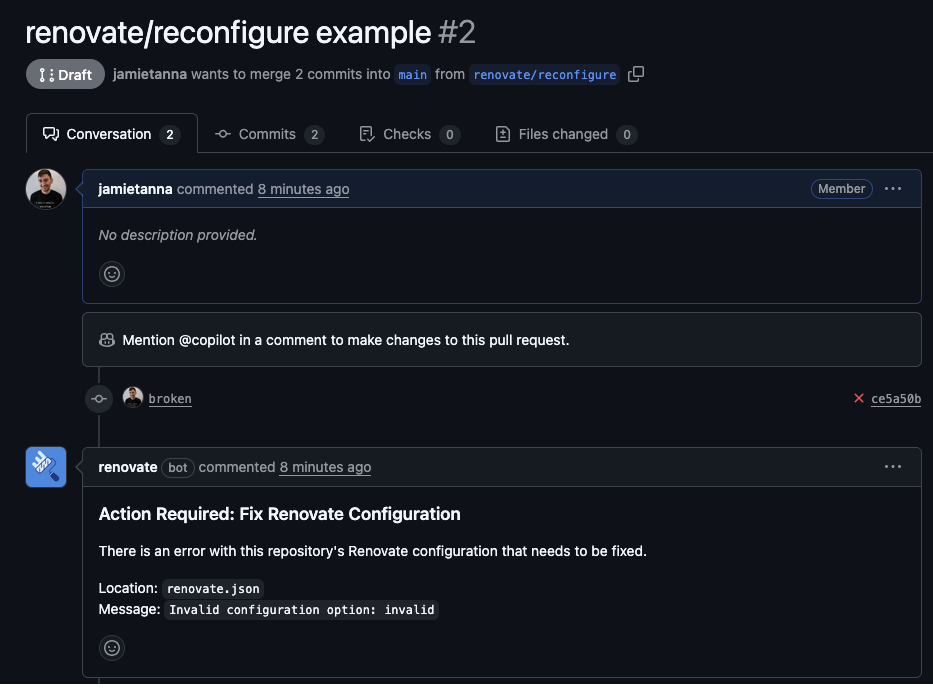
Task: Click the ce5a50b commit hash
Action: [896, 398]
